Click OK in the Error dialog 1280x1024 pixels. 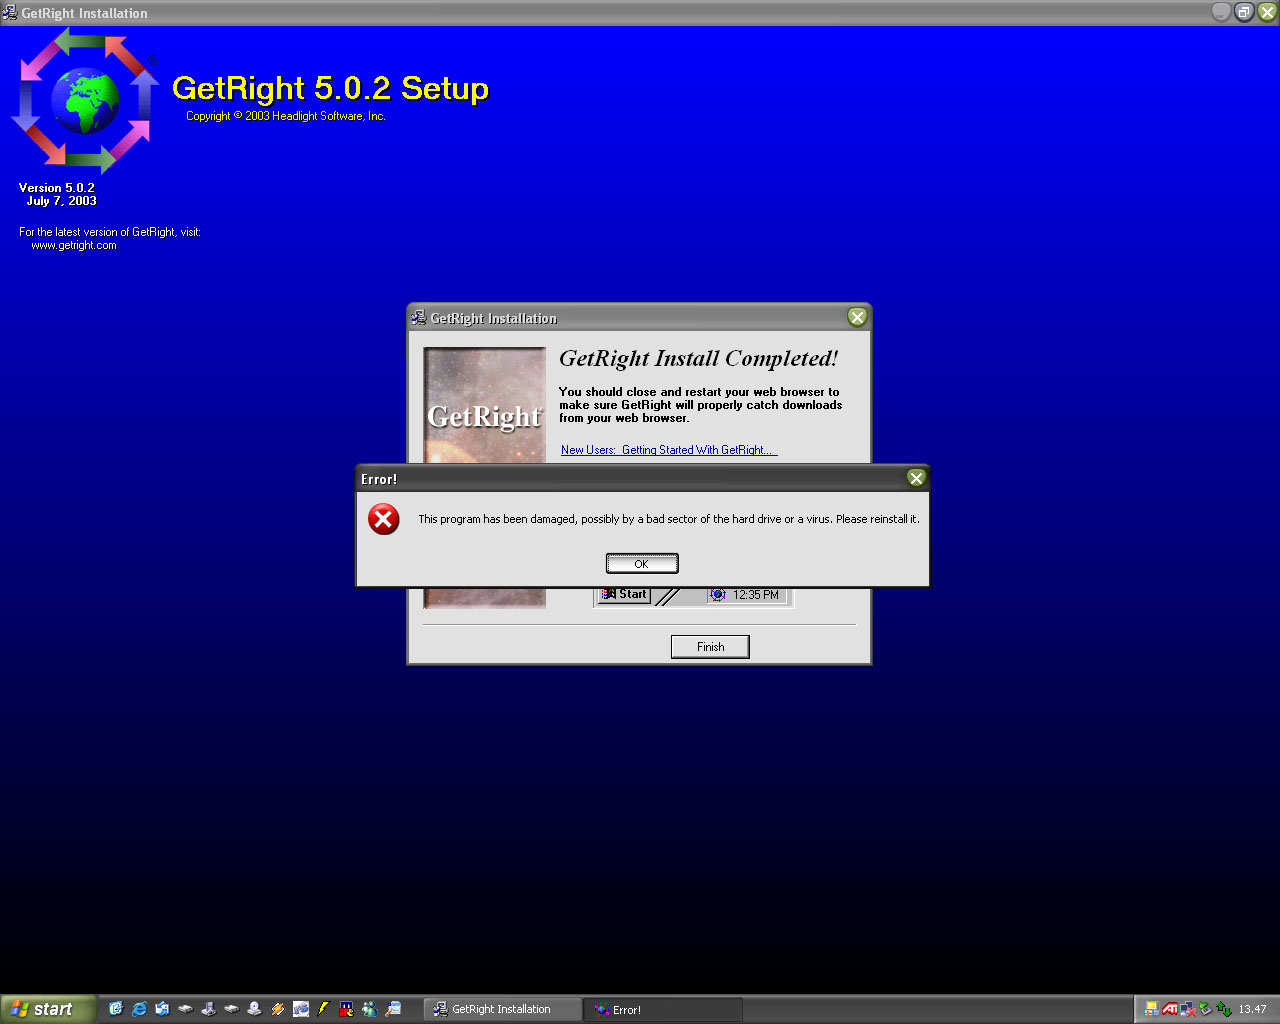click(642, 564)
